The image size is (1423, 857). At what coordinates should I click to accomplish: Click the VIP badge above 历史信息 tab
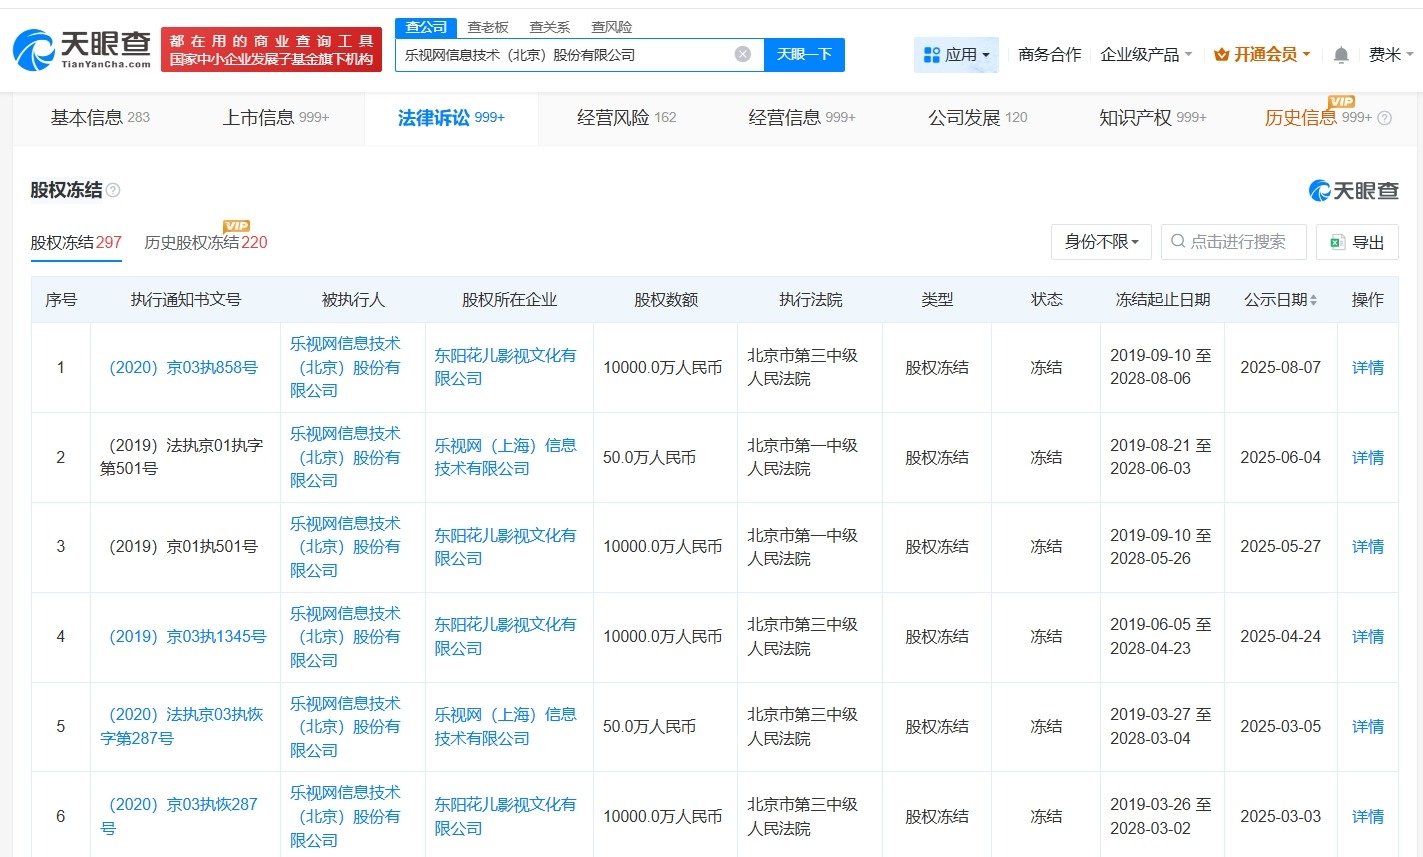click(x=1341, y=101)
